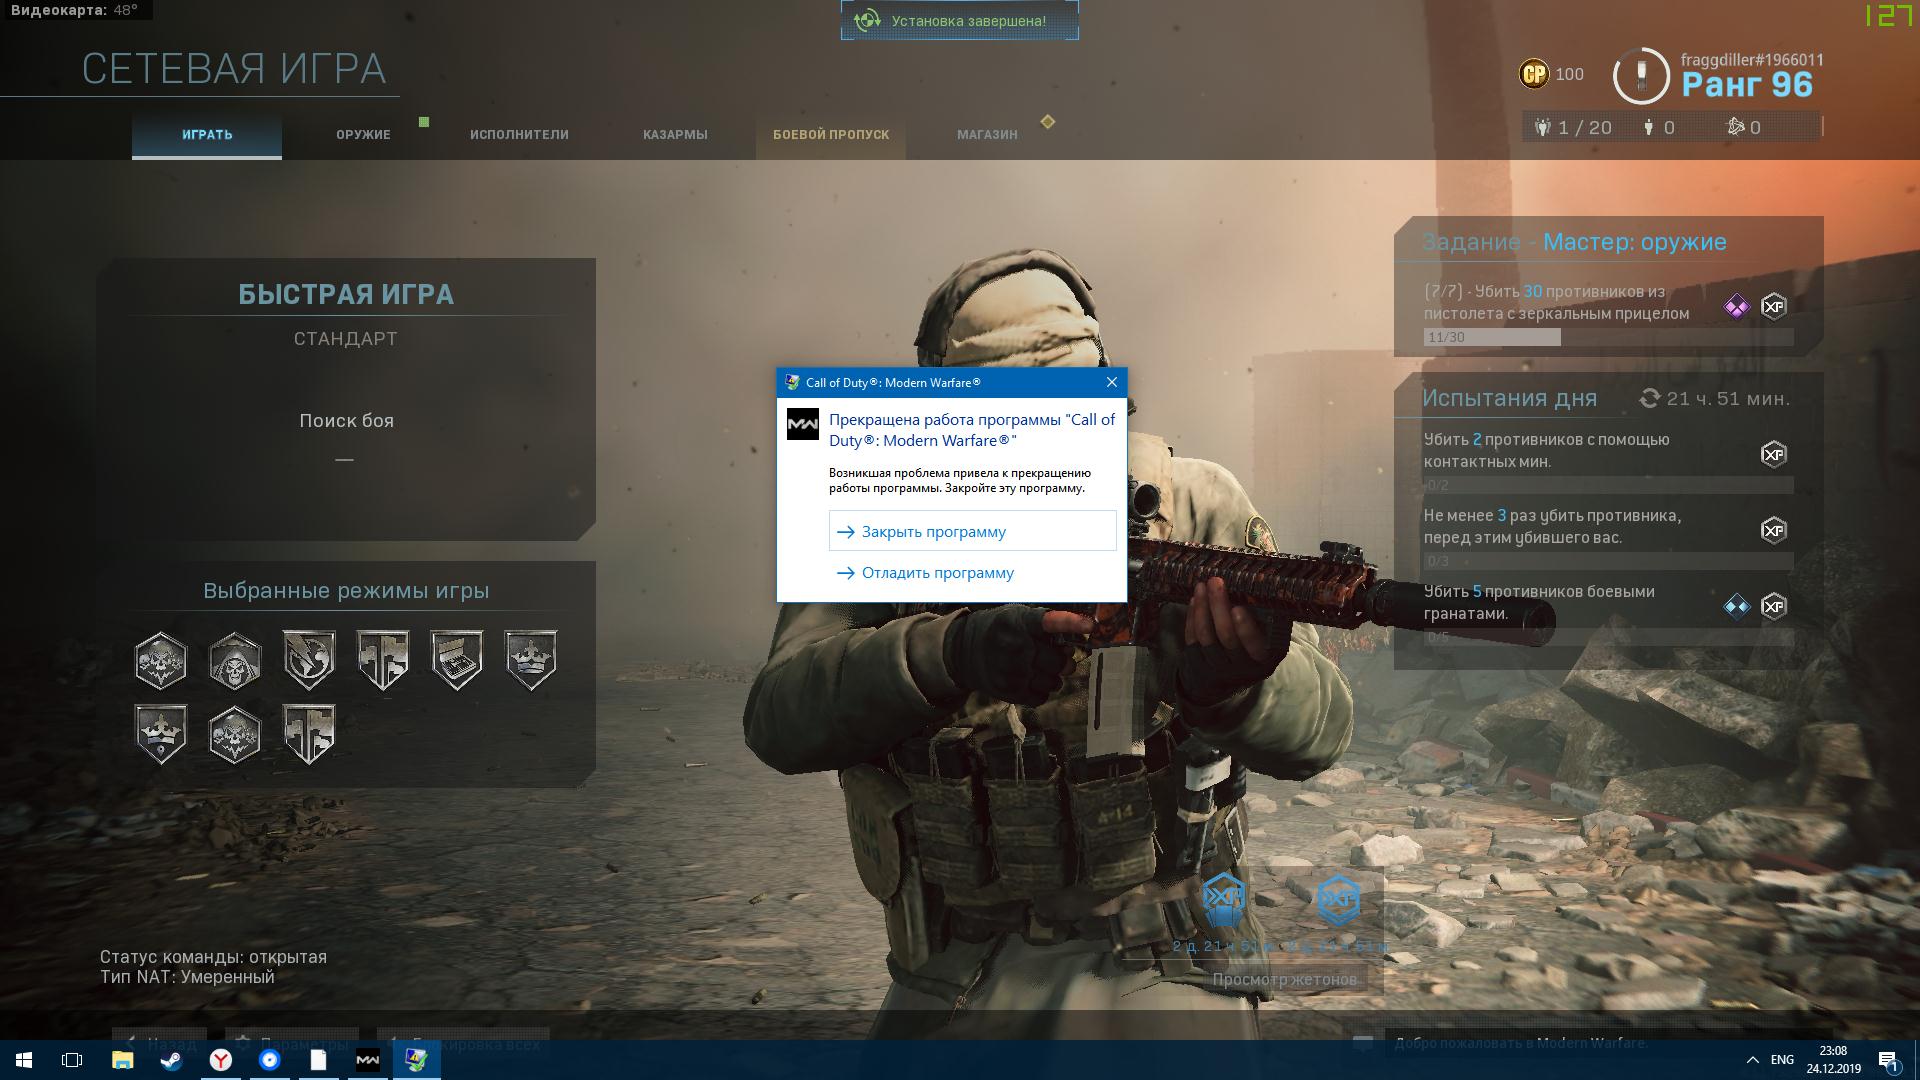Open the Windows notification center
1920x1080 pixels.
(x=1888, y=1060)
